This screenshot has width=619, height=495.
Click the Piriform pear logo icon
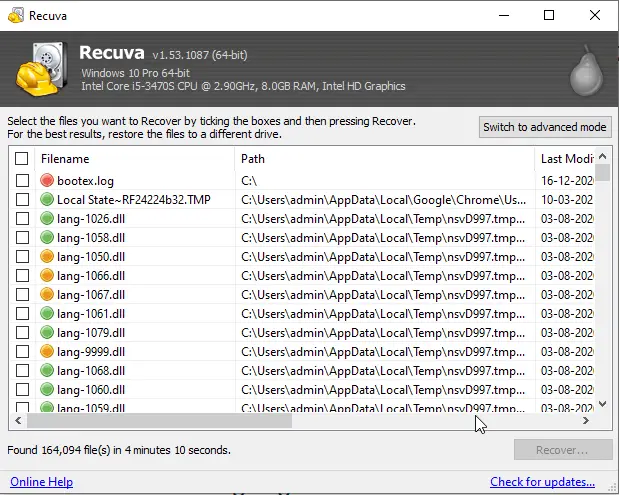click(586, 71)
